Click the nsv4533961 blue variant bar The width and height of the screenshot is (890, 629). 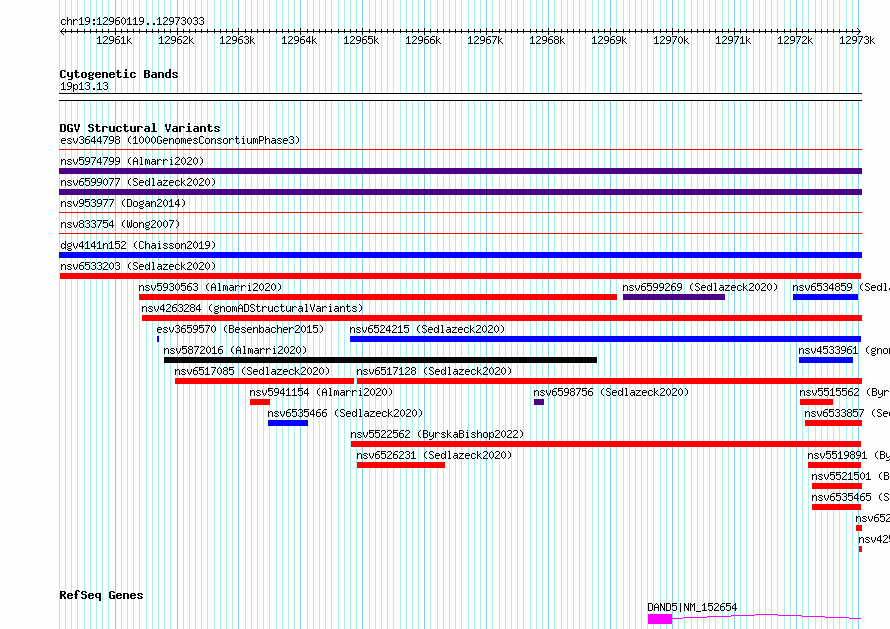(826, 360)
